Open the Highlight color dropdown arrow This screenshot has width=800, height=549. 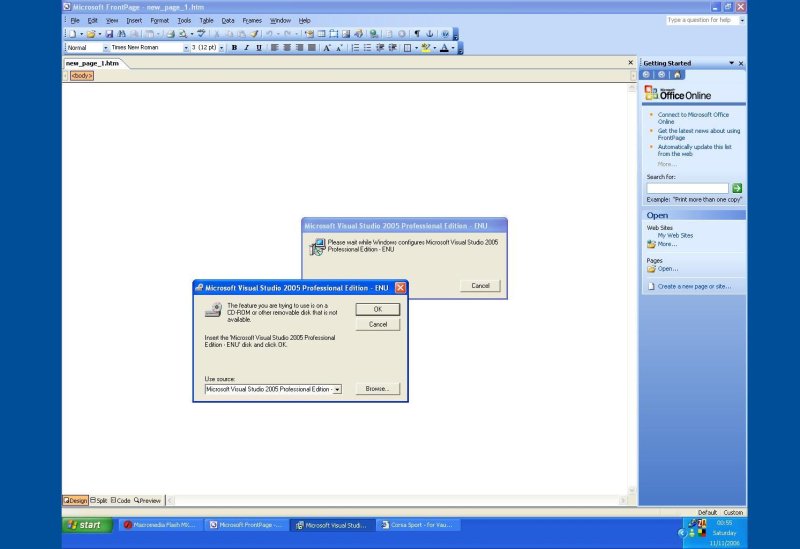(x=435, y=47)
